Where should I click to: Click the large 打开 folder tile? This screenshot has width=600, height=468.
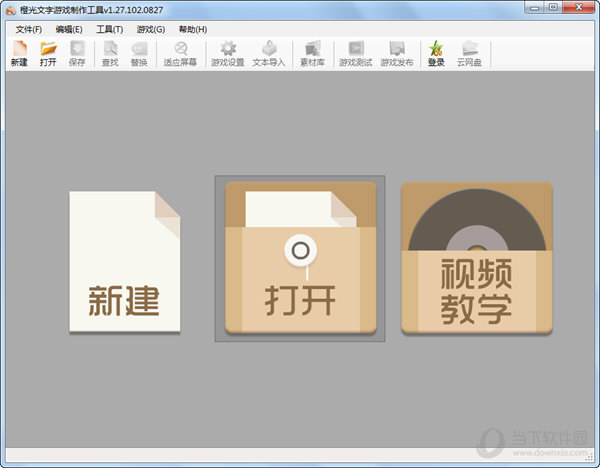[x=300, y=258]
